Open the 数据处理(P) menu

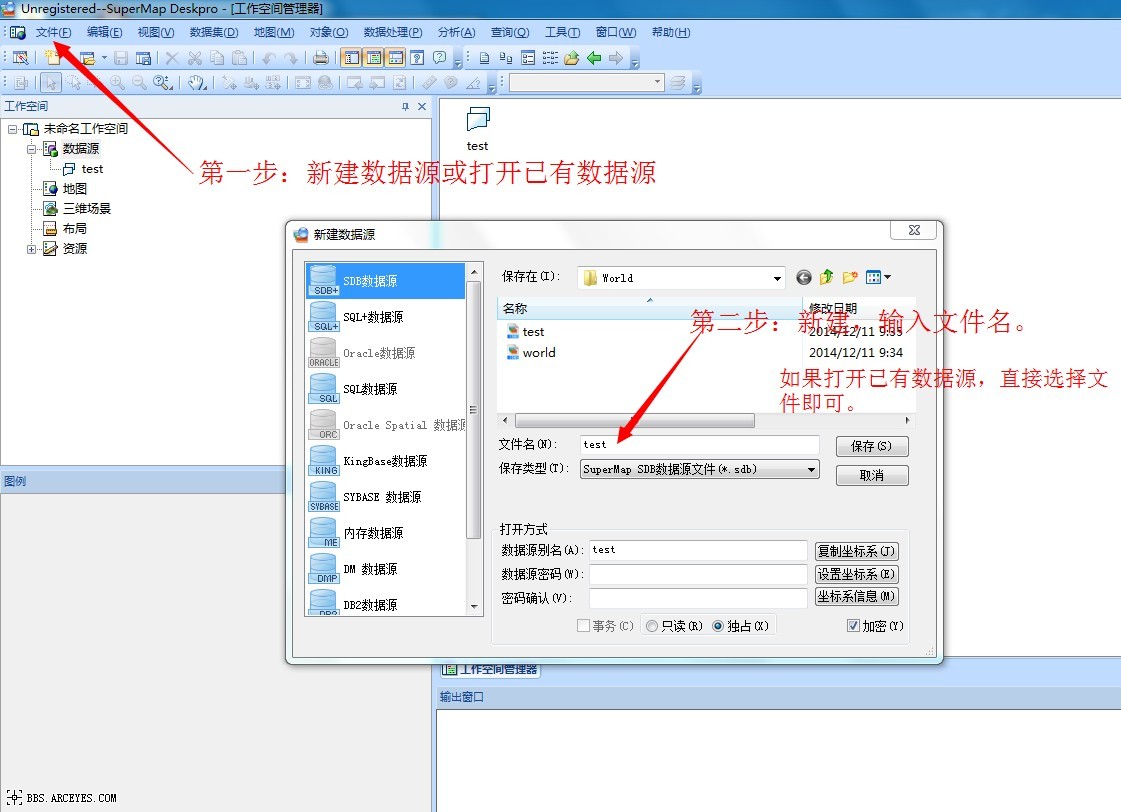(392, 32)
